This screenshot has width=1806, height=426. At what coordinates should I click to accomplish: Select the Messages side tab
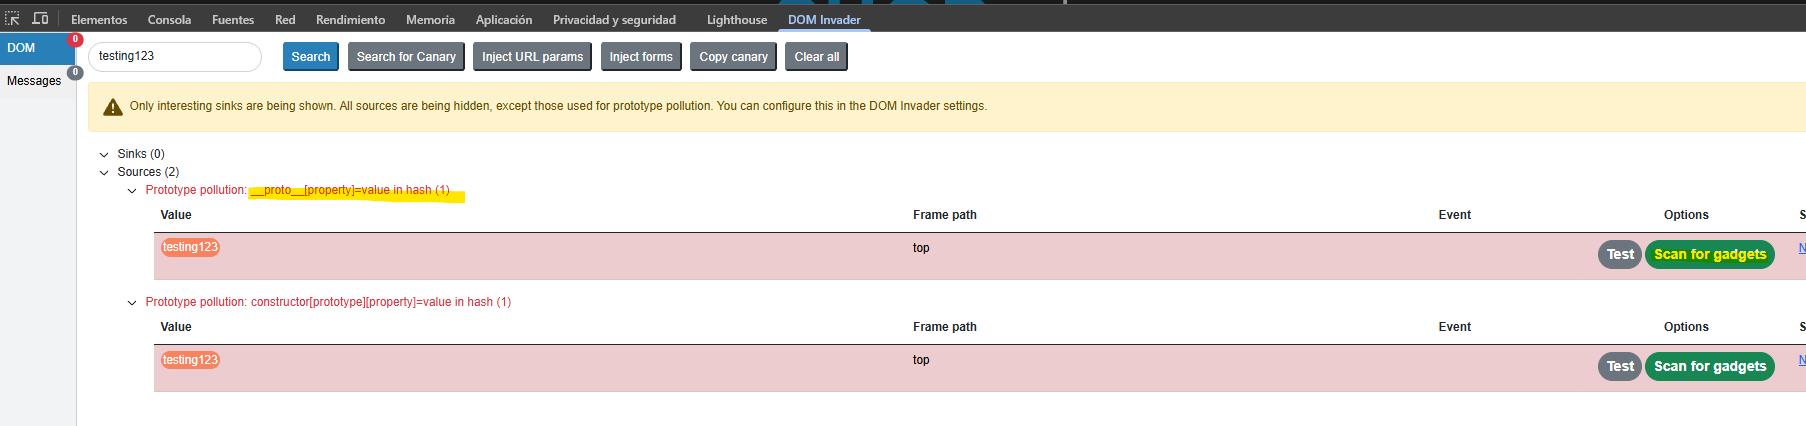click(x=34, y=81)
